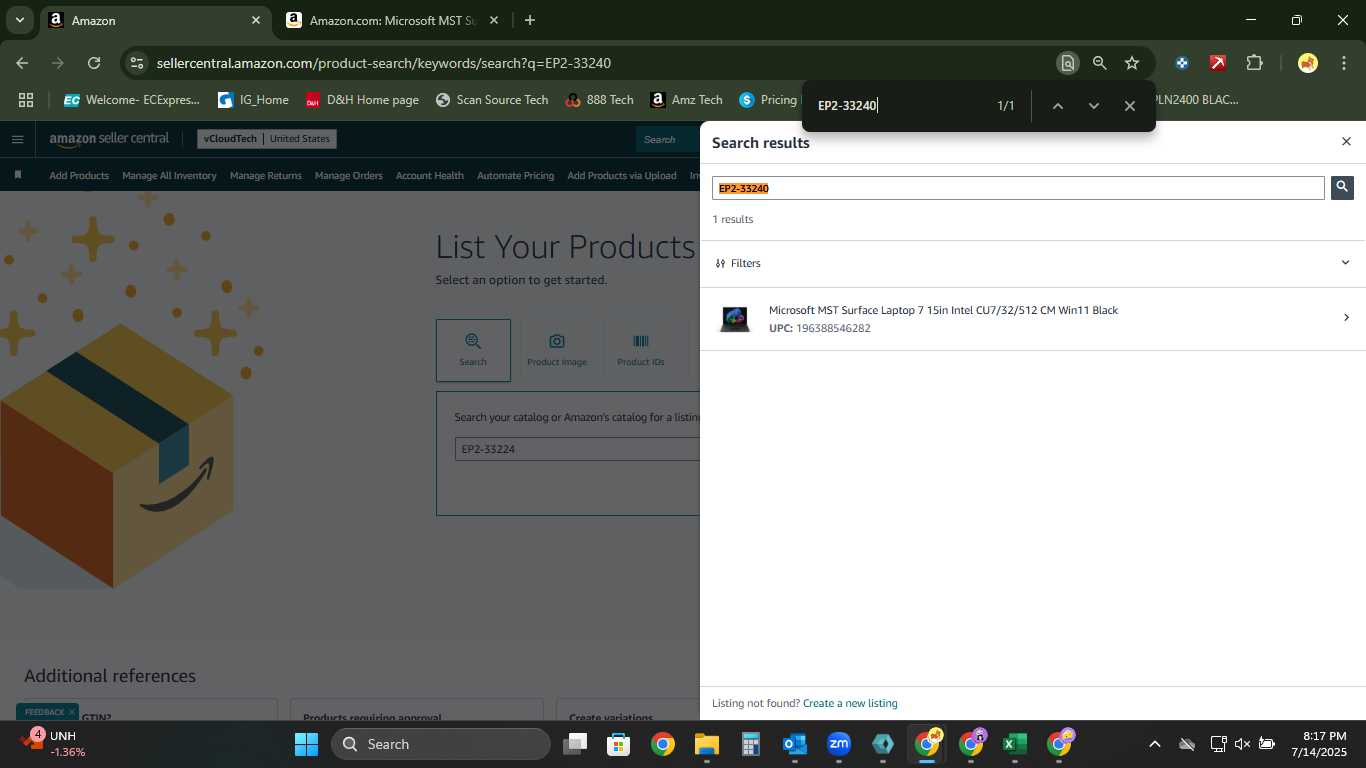Open Manage All Inventory menu item
The width and height of the screenshot is (1366, 768).
(169, 175)
